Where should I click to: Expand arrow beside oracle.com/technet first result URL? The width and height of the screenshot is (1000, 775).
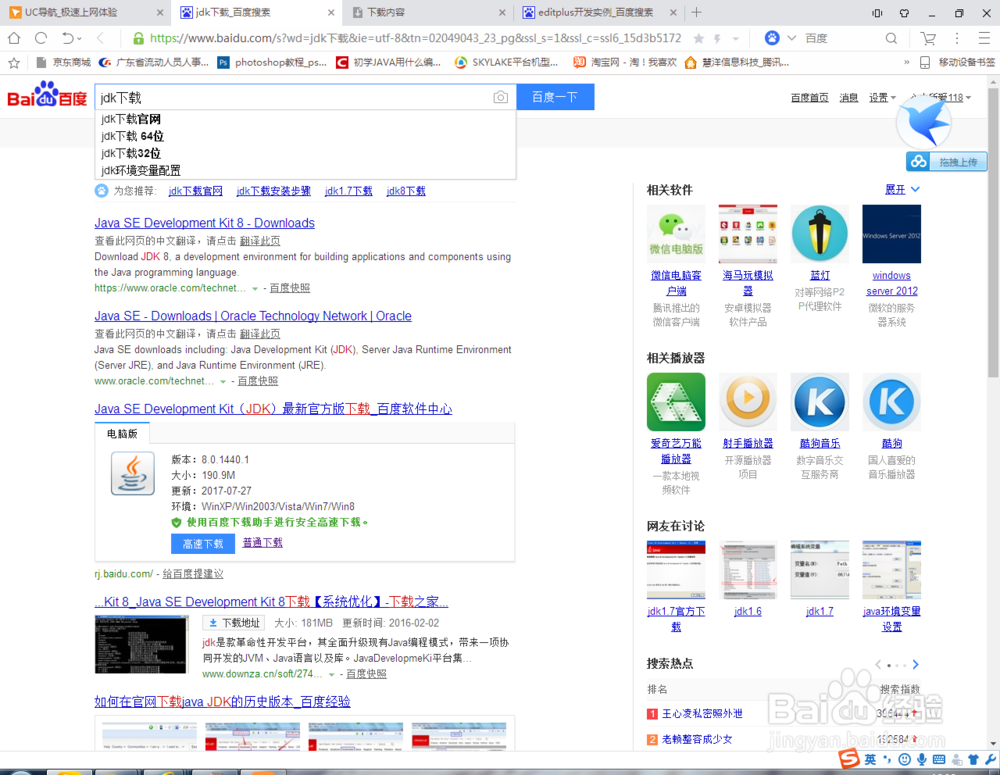pos(255,289)
